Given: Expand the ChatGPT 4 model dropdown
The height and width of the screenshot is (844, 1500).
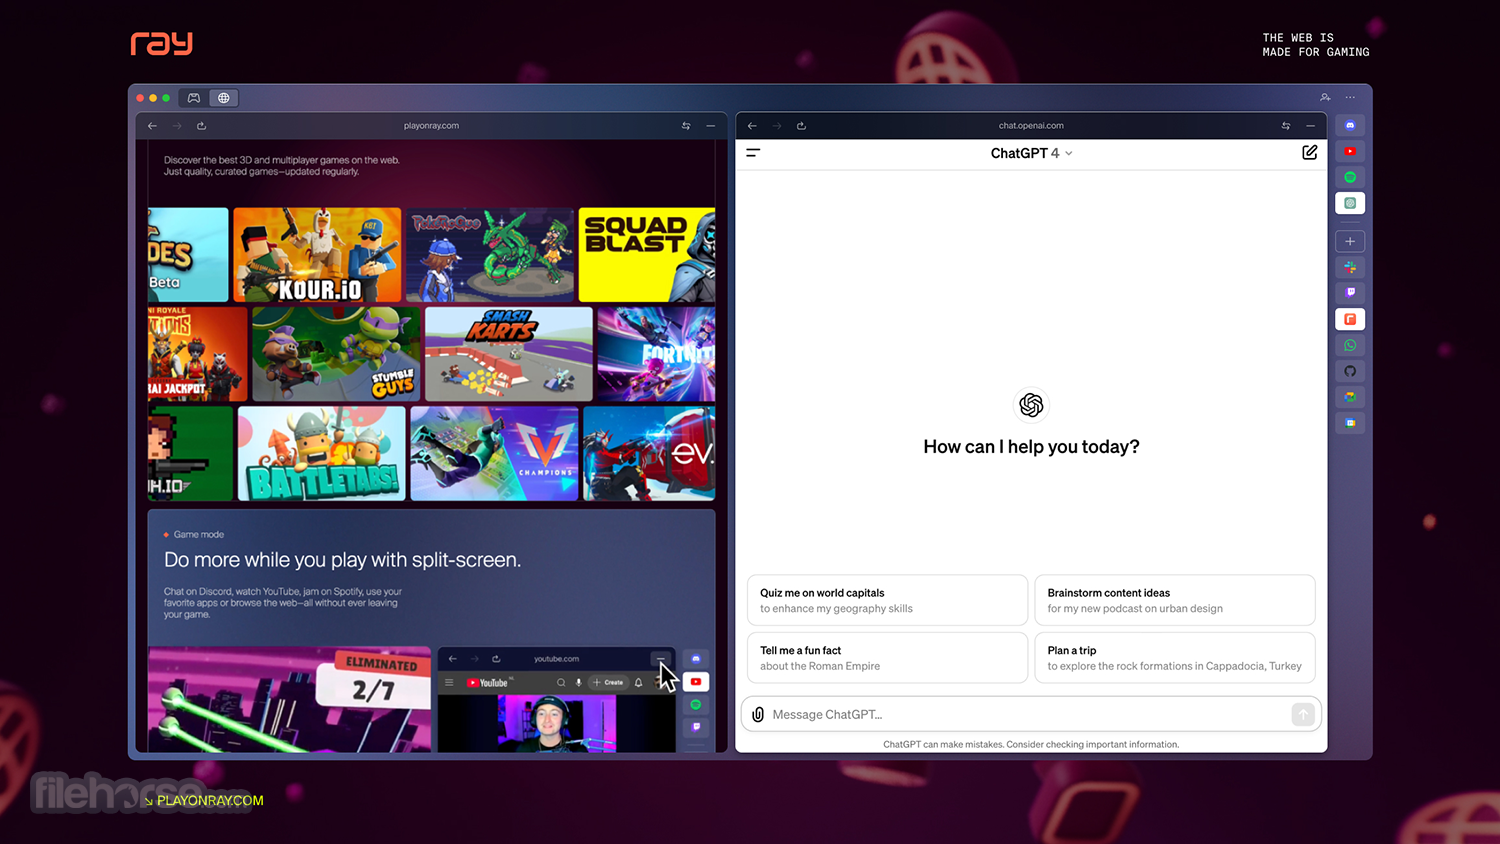Looking at the screenshot, I should click(x=1031, y=153).
